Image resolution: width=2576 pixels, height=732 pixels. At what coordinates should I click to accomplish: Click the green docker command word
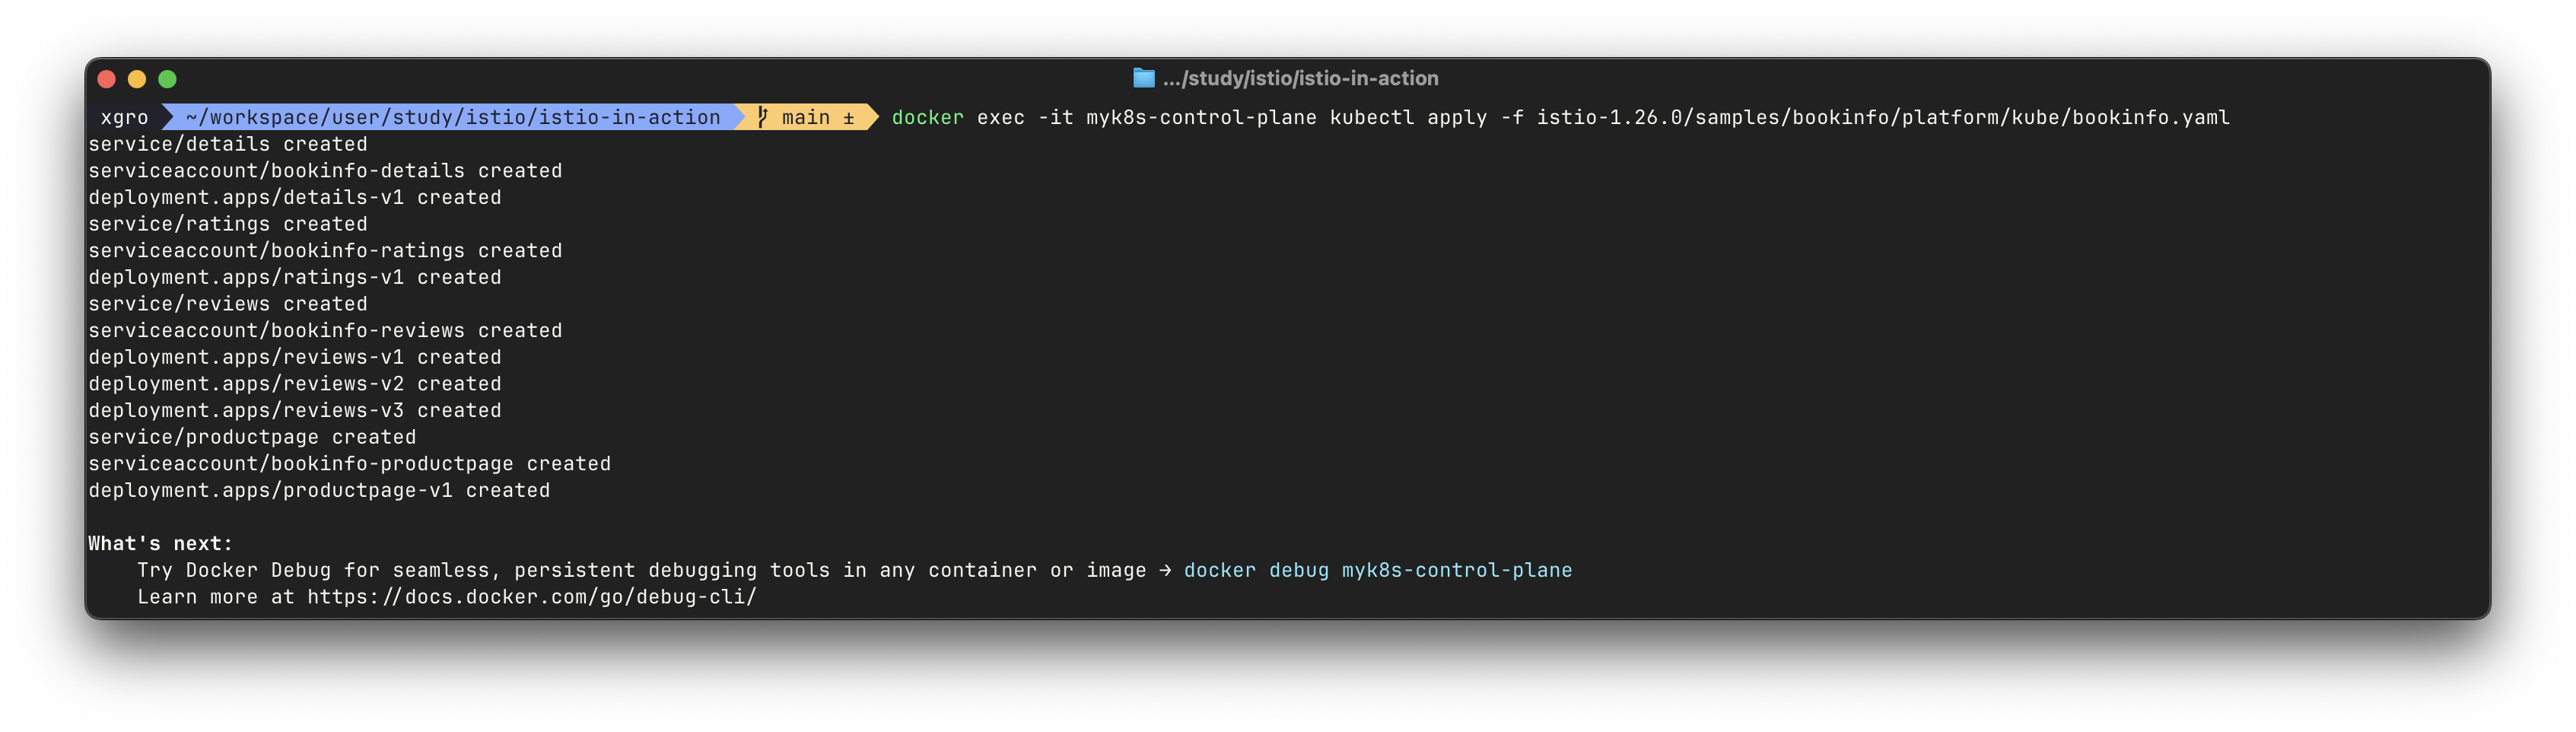[927, 118]
